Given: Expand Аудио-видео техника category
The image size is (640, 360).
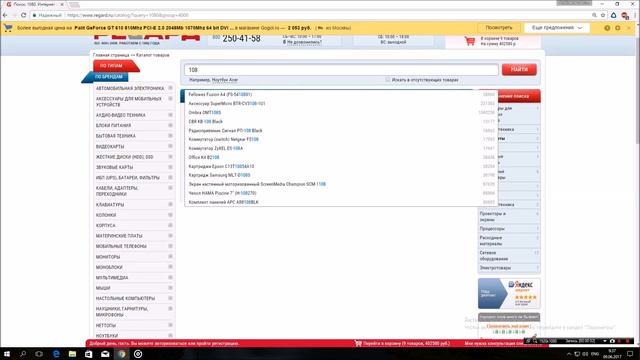Looking at the screenshot, I should 171,115.
